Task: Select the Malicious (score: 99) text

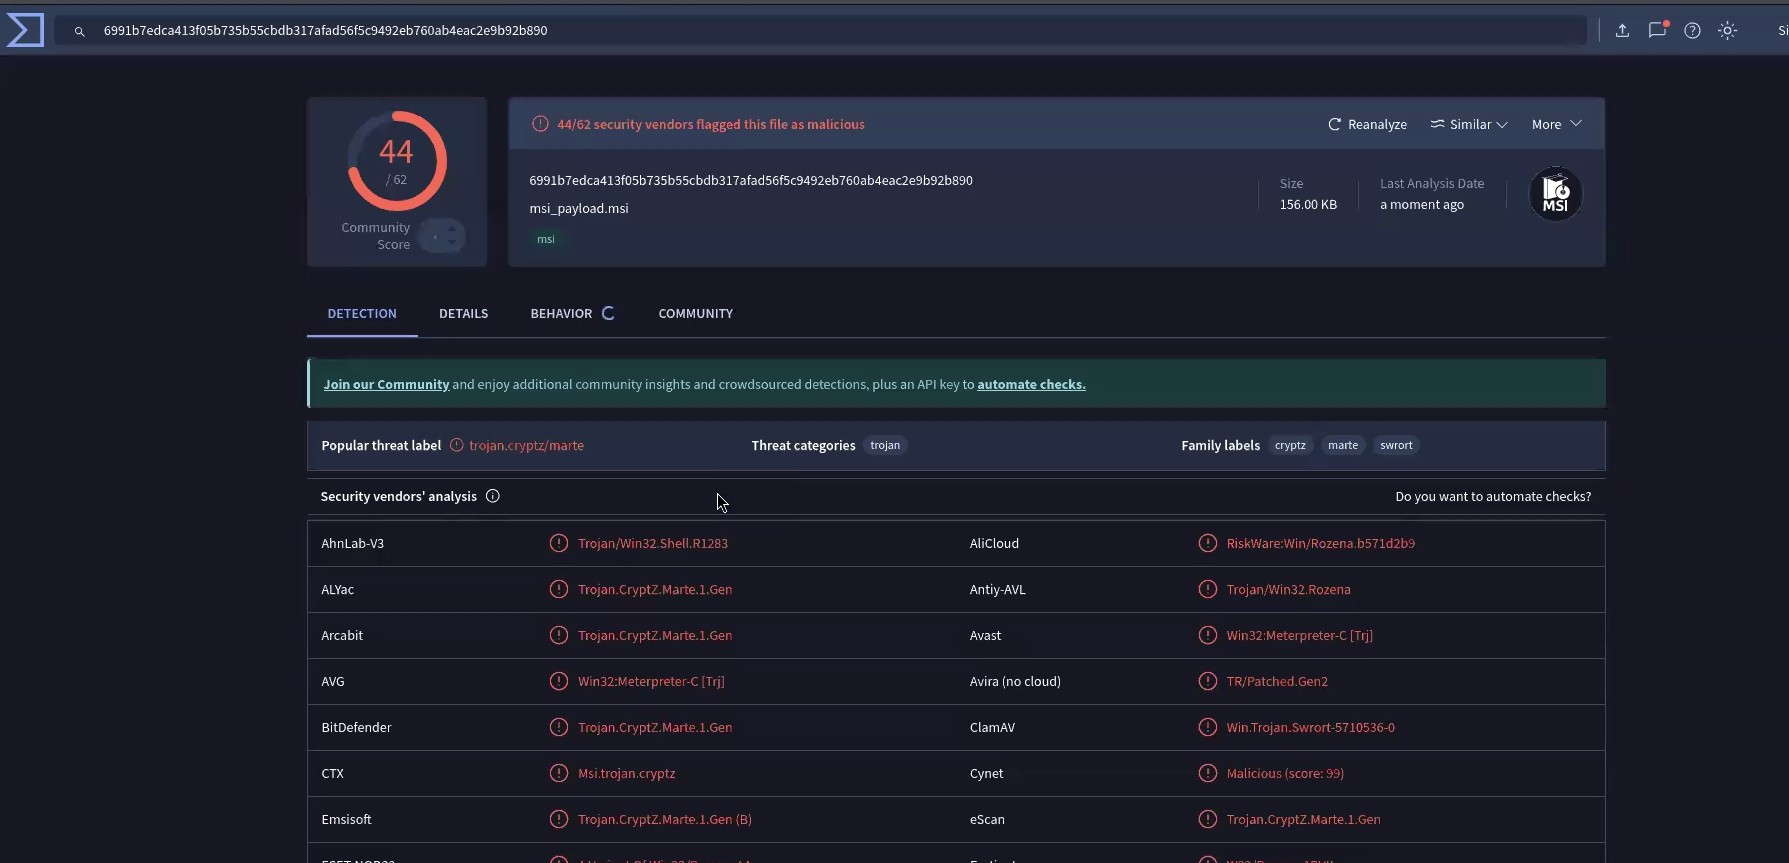Action: 1285,773
